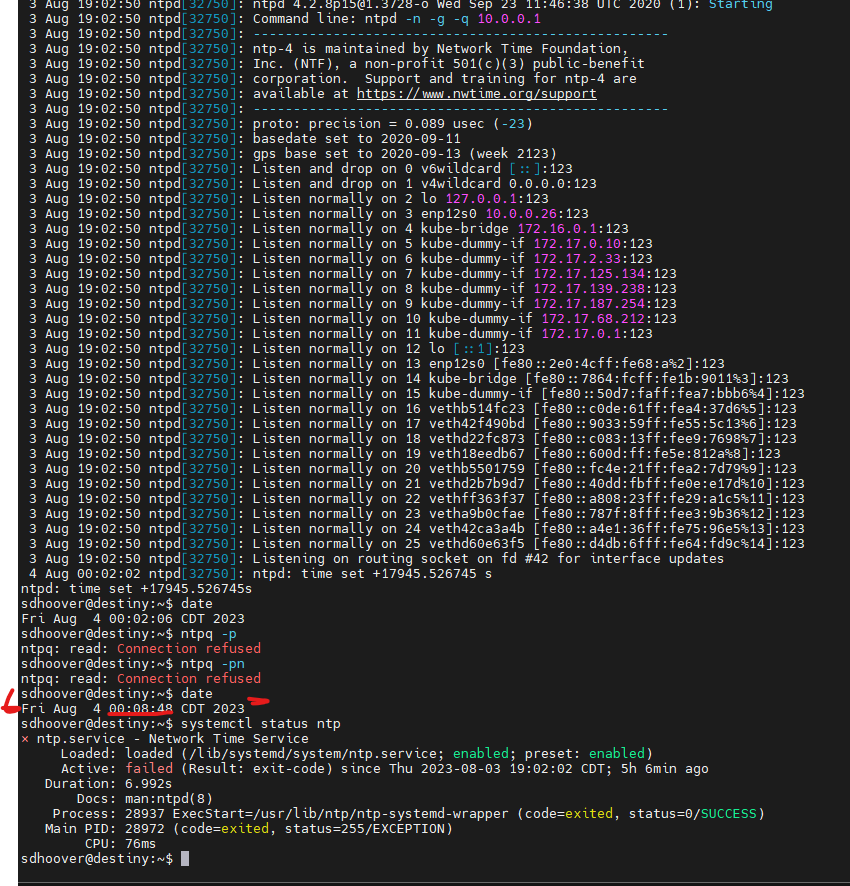850x886 pixels.
Task: Select the underlined time 00:08:48
Action: 141,708
